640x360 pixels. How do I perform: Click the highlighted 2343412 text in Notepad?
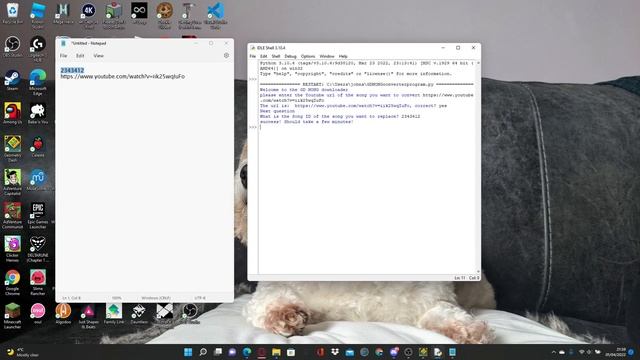pyautogui.click(x=72, y=70)
